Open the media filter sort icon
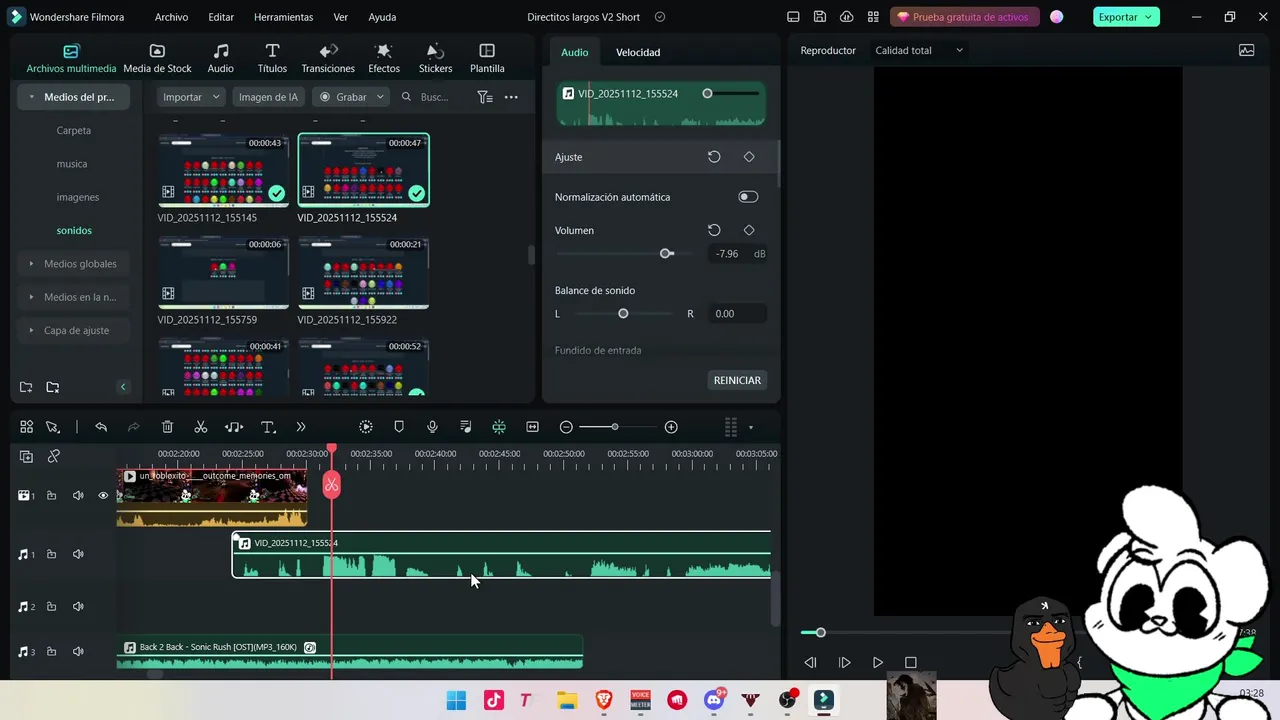This screenshot has width=1280, height=720. (485, 97)
